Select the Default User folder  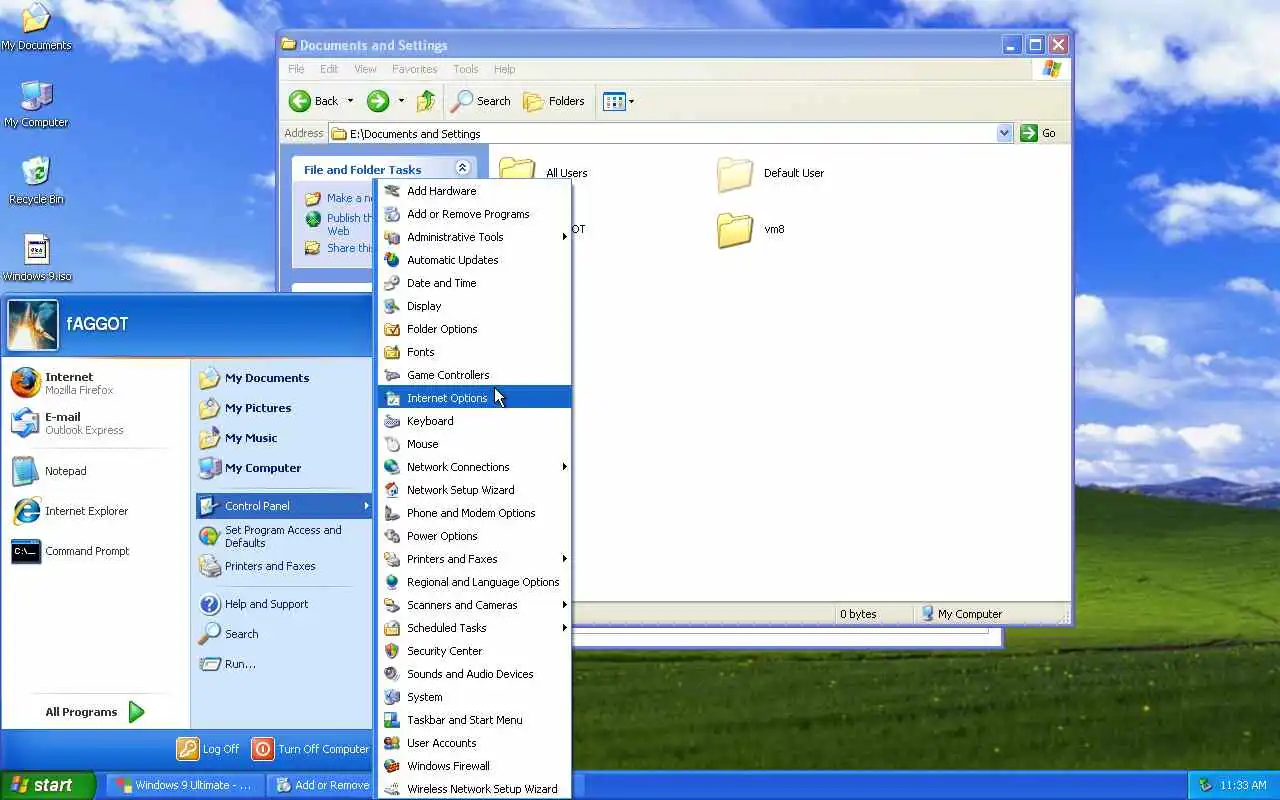(771, 174)
